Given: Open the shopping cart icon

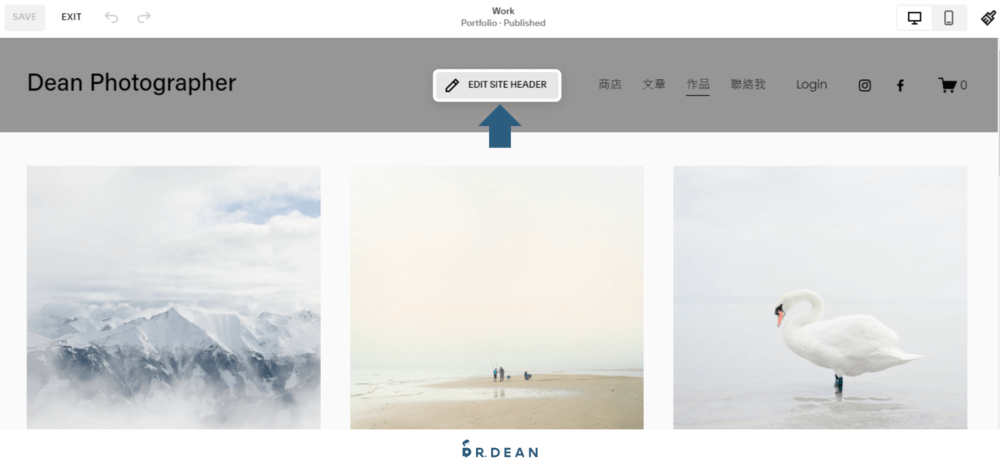Looking at the screenshot, I should tap(947, 85).
